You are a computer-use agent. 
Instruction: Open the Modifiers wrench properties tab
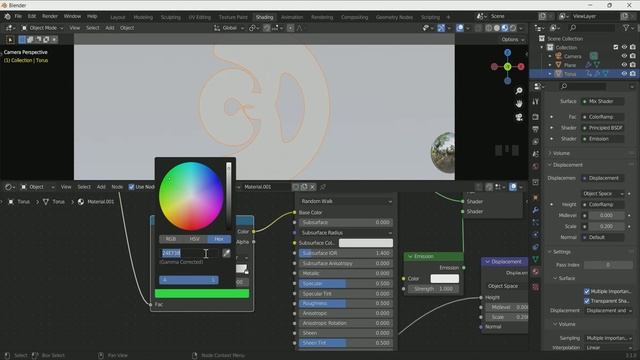point(536,210)
